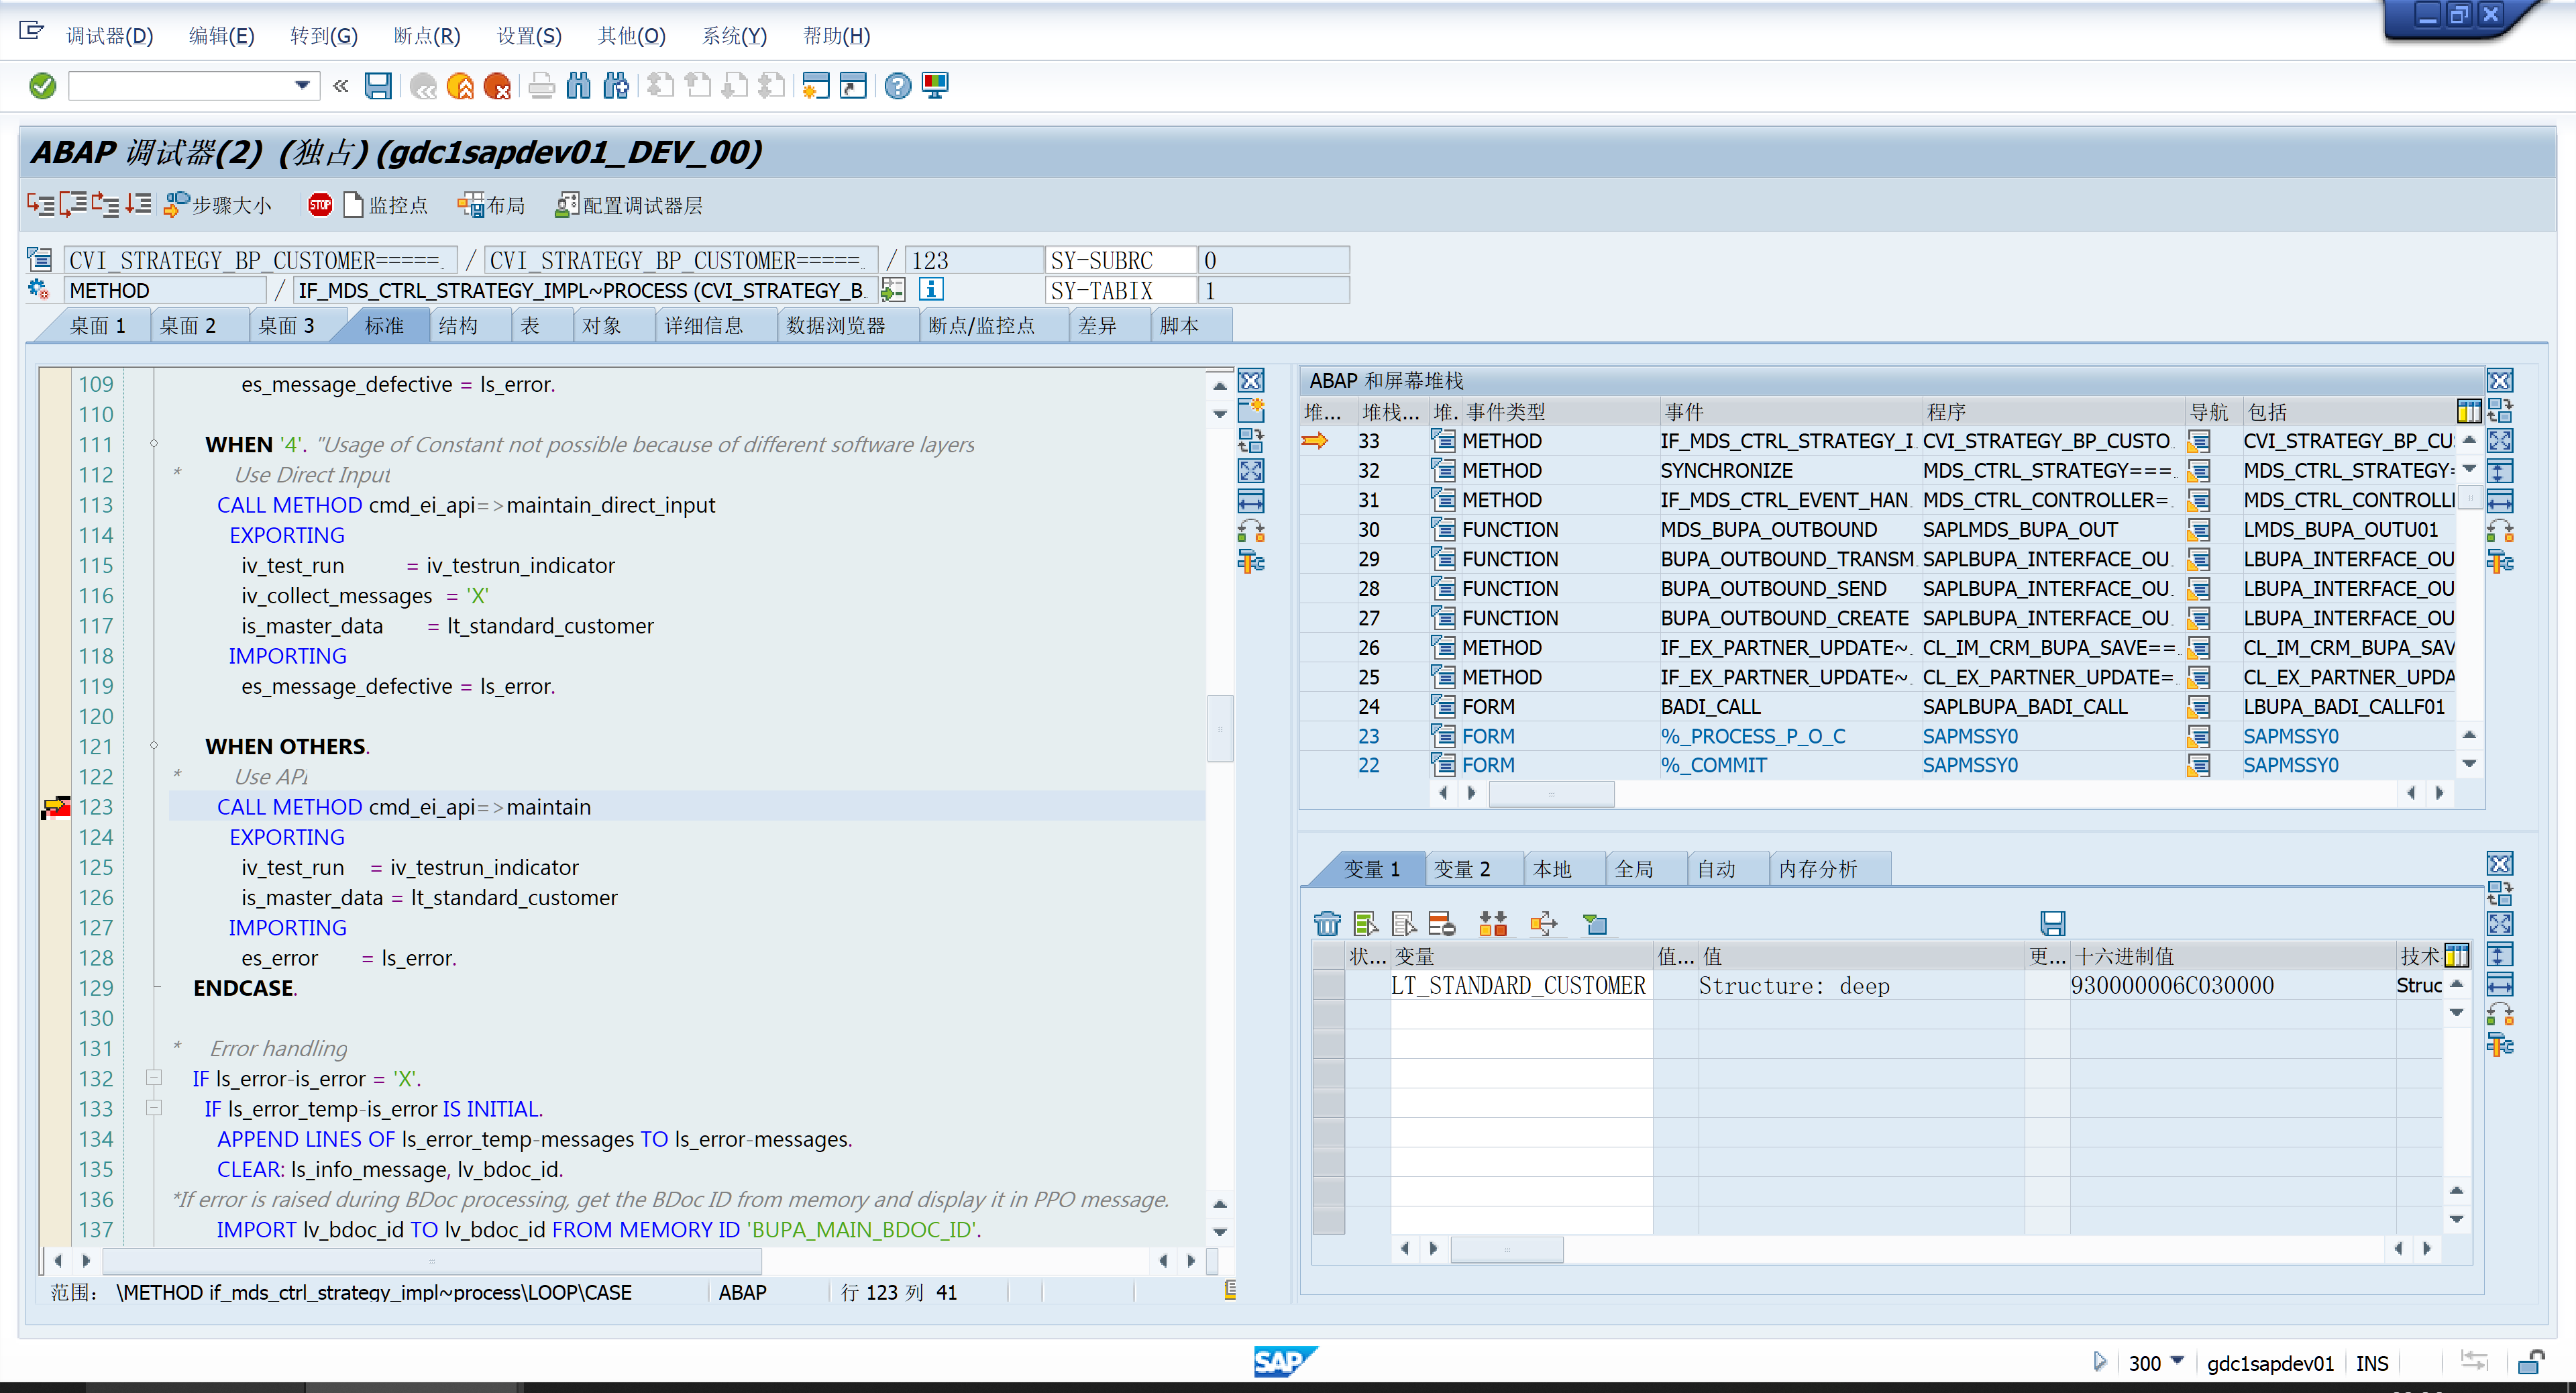The height and width of the screenshot is (1393, 2576).
Task: Click the Save icon in system toolbar
Action: click(x=378, y=86)
